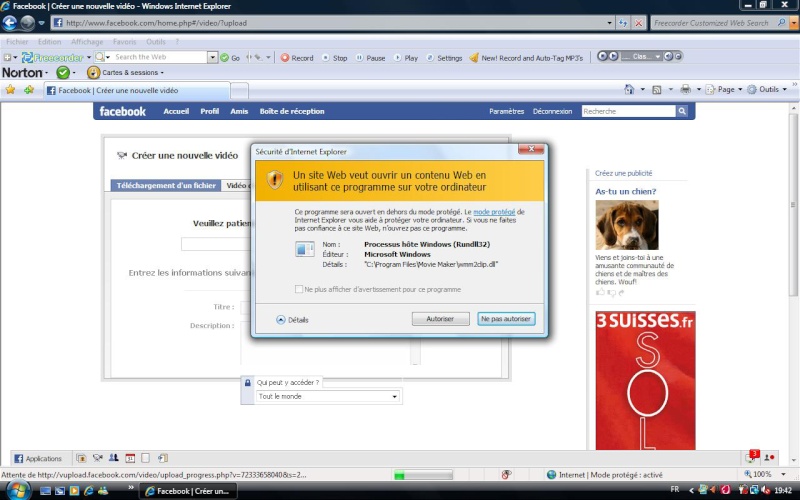Screen dimensions: 800x500
Task: Open Freecorder Settings
Action: [444, 58]
